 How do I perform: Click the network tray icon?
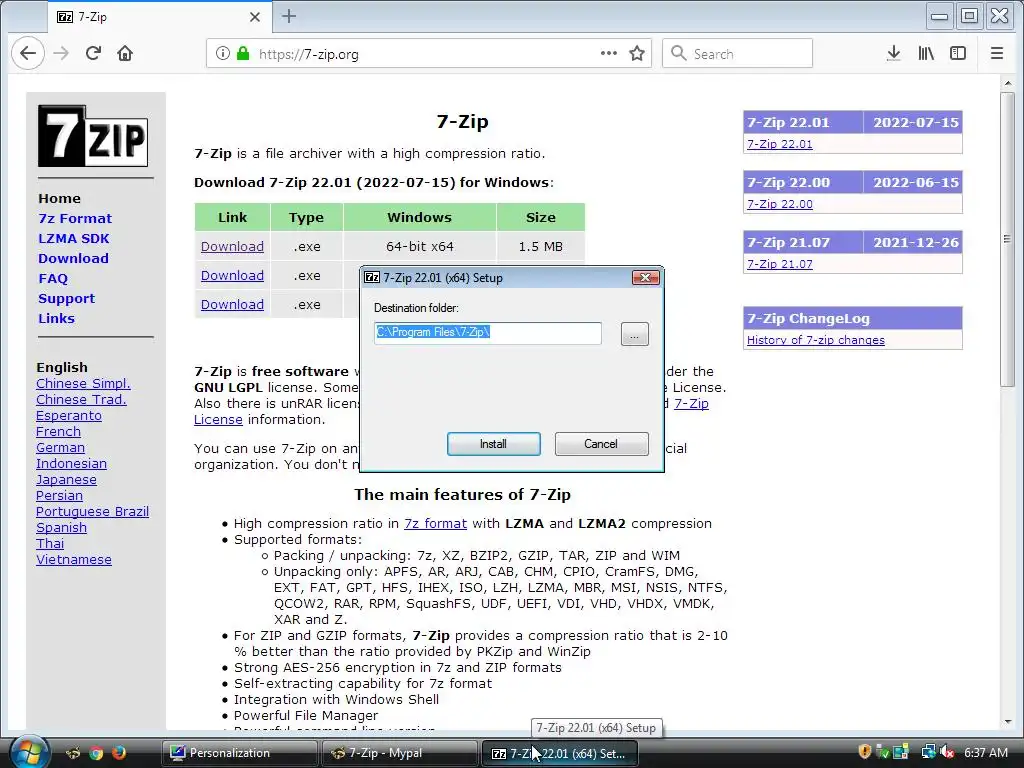click(928, 752)
